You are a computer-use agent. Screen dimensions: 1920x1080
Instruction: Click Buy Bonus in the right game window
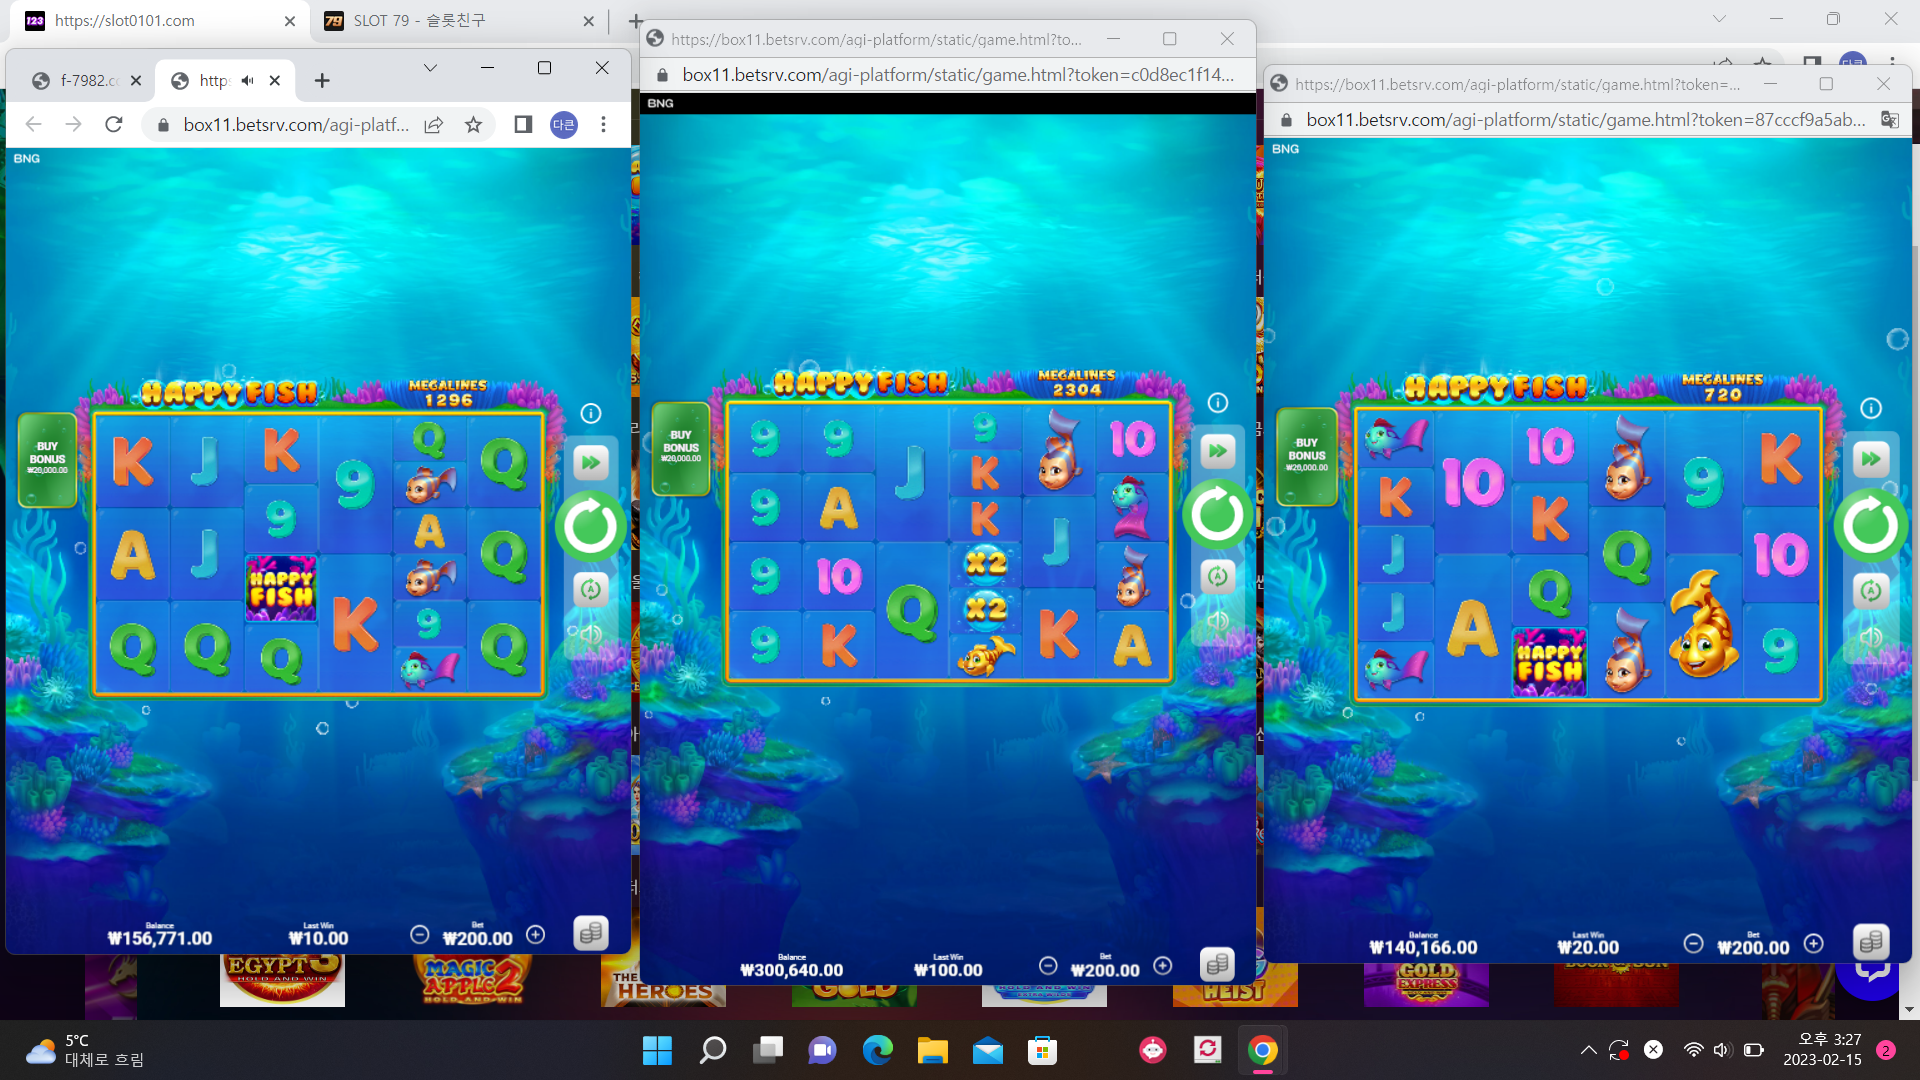coord(1307,456)
